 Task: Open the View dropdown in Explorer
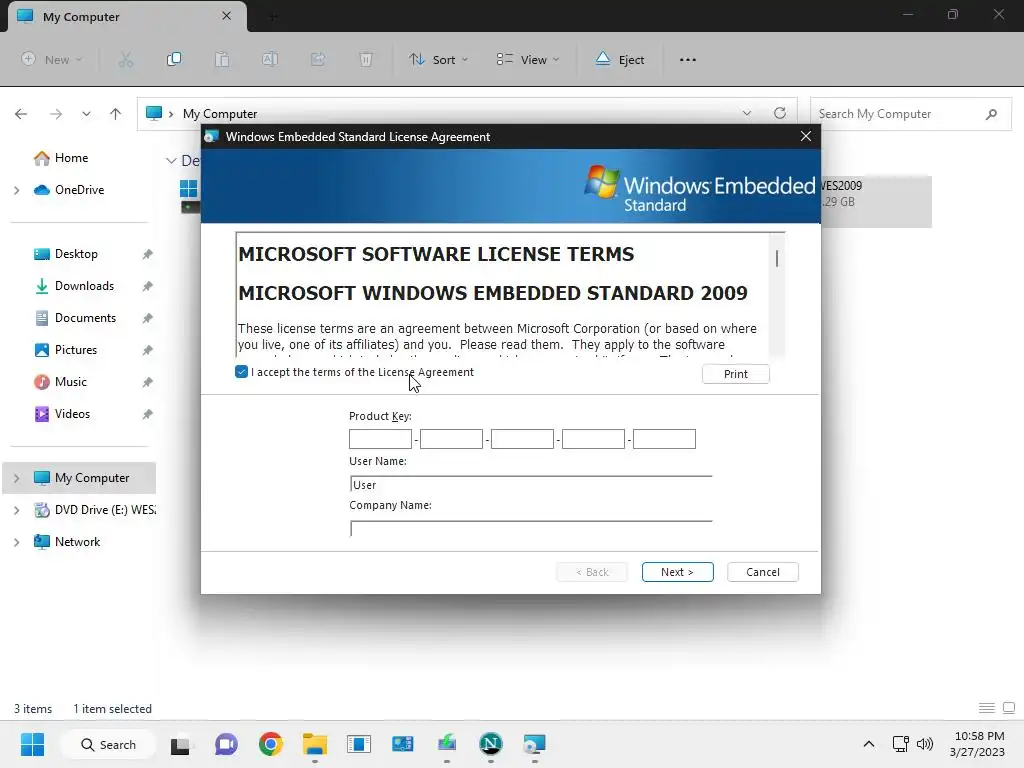click(528, 59)
